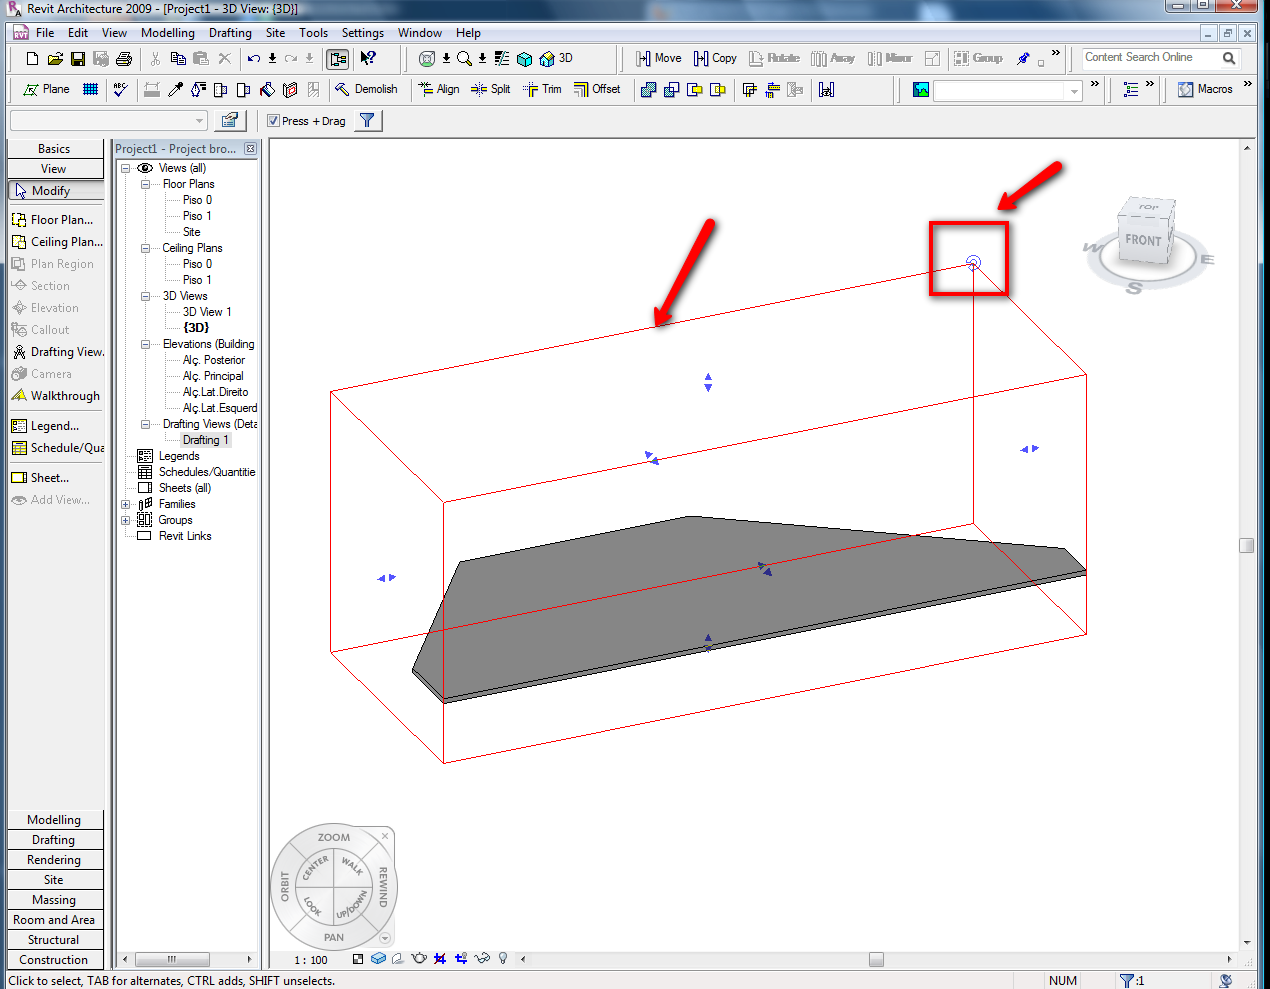1270x989 pixels.
Task: Select the Split tool
Action: pos(491,90)
